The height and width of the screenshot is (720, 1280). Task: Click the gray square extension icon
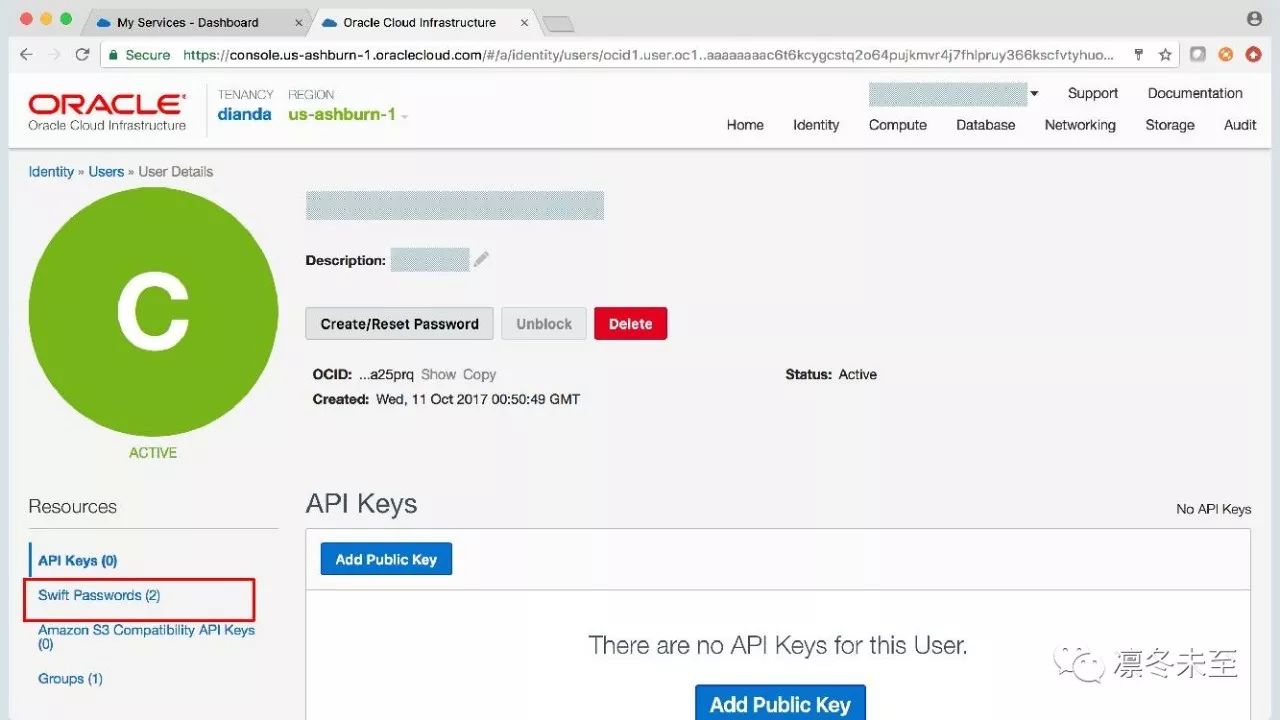1198,55
